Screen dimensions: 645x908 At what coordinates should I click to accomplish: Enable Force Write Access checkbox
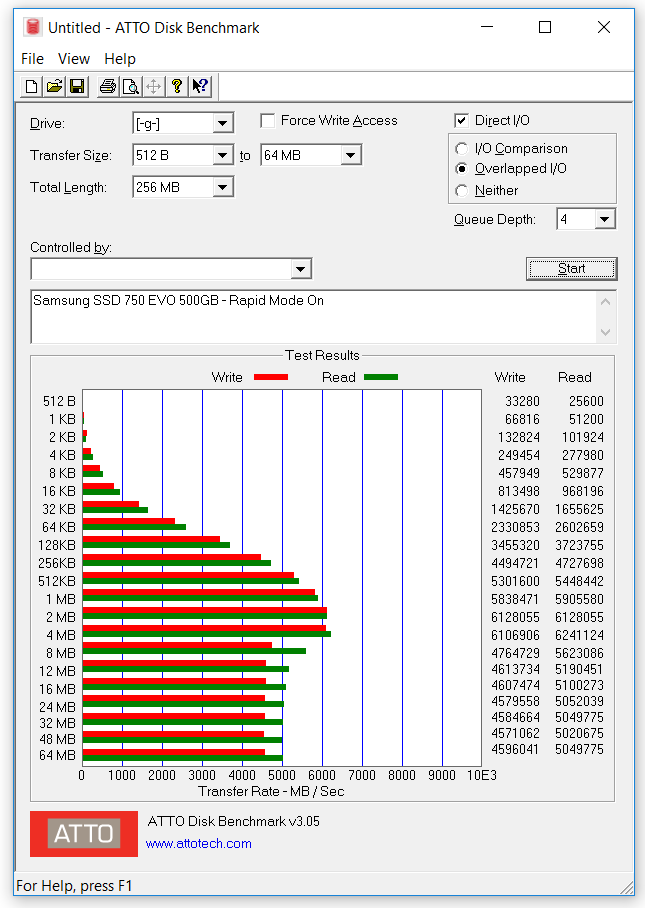[x=267, y=120]
